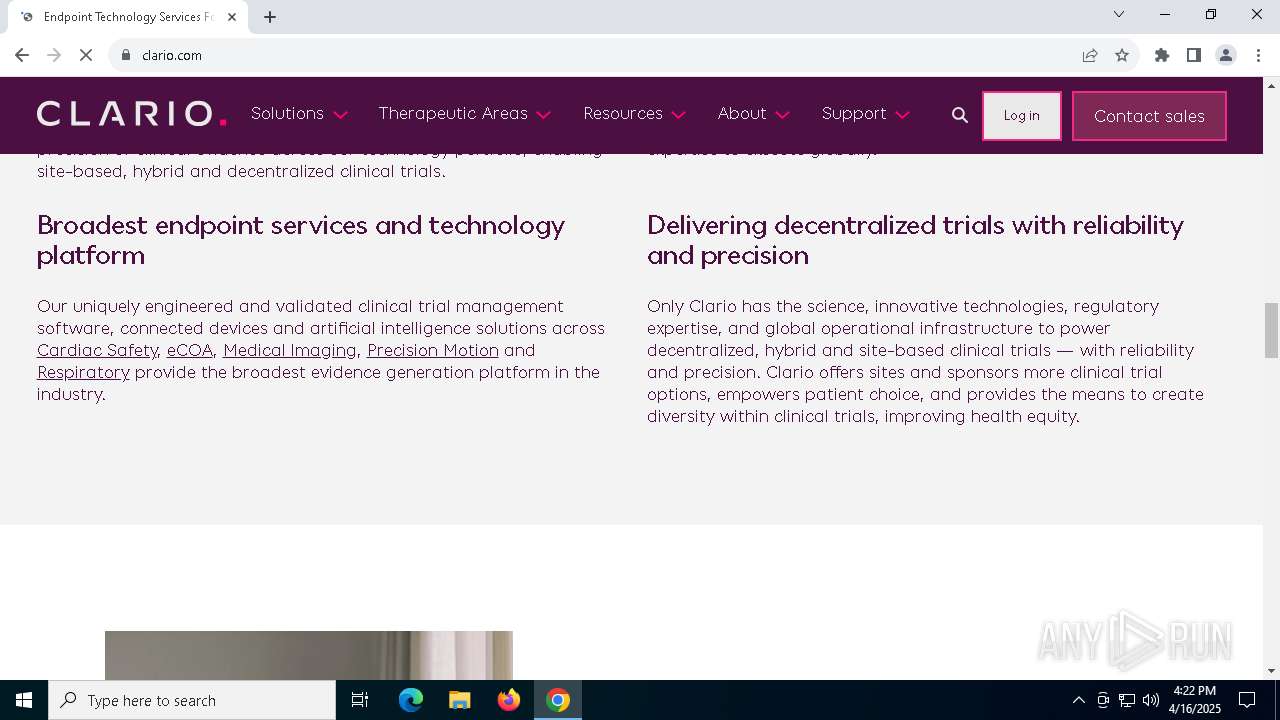Screen dimensions: 1280x720
Task: Open the Cardiac Safety link
Action: point(97,351)
